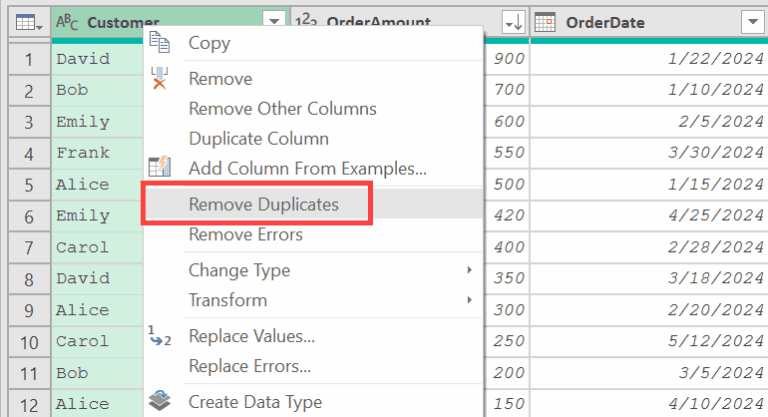Screen dimensions: 768x417
Task: Open the Transform menu entry
Action: click(x=313, y=300)
